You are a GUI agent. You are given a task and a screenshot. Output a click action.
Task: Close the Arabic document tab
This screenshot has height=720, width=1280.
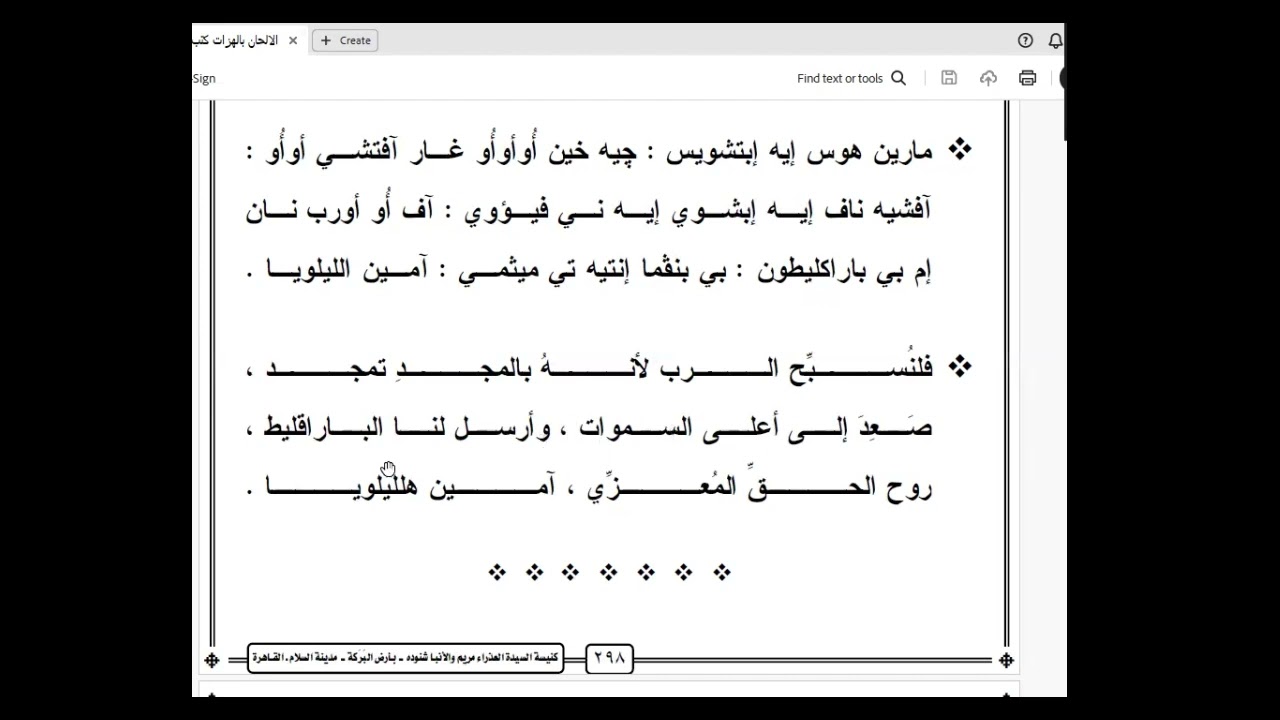click(x=293, y=40)
